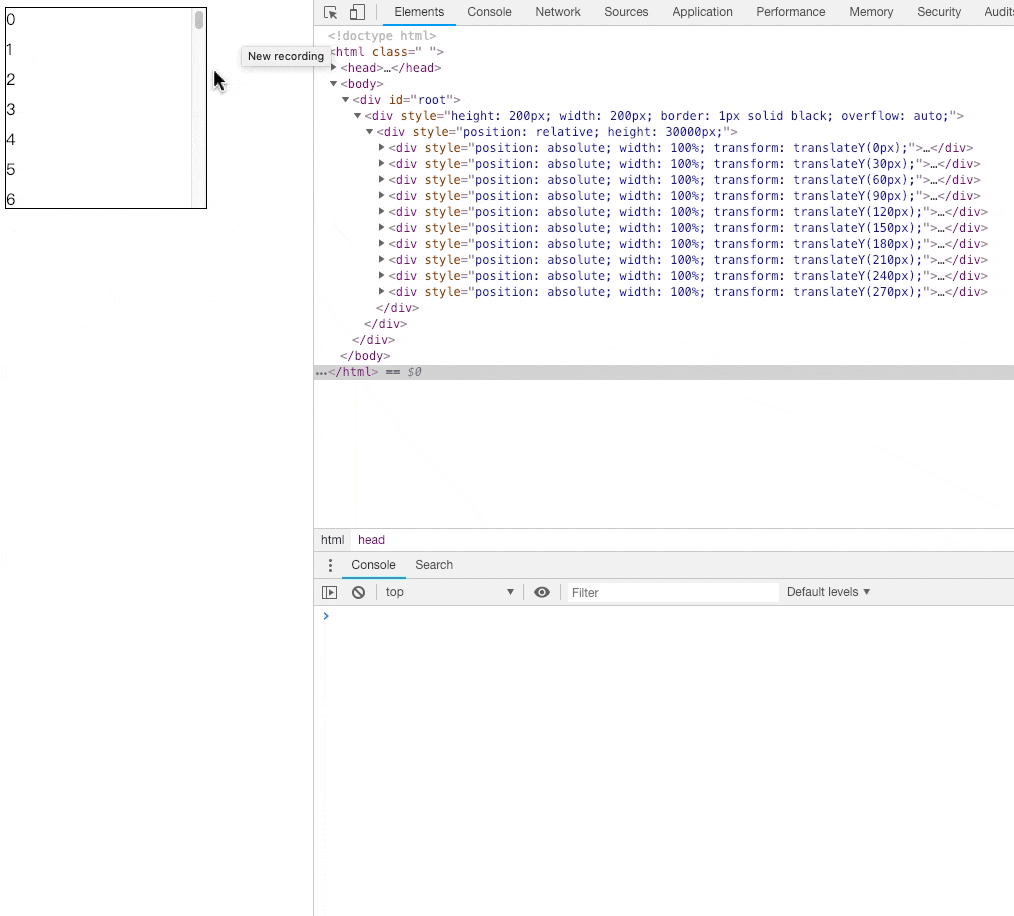
Task: Collapse the div id root node
Action: pyautogui.click(x=345, y=100)
